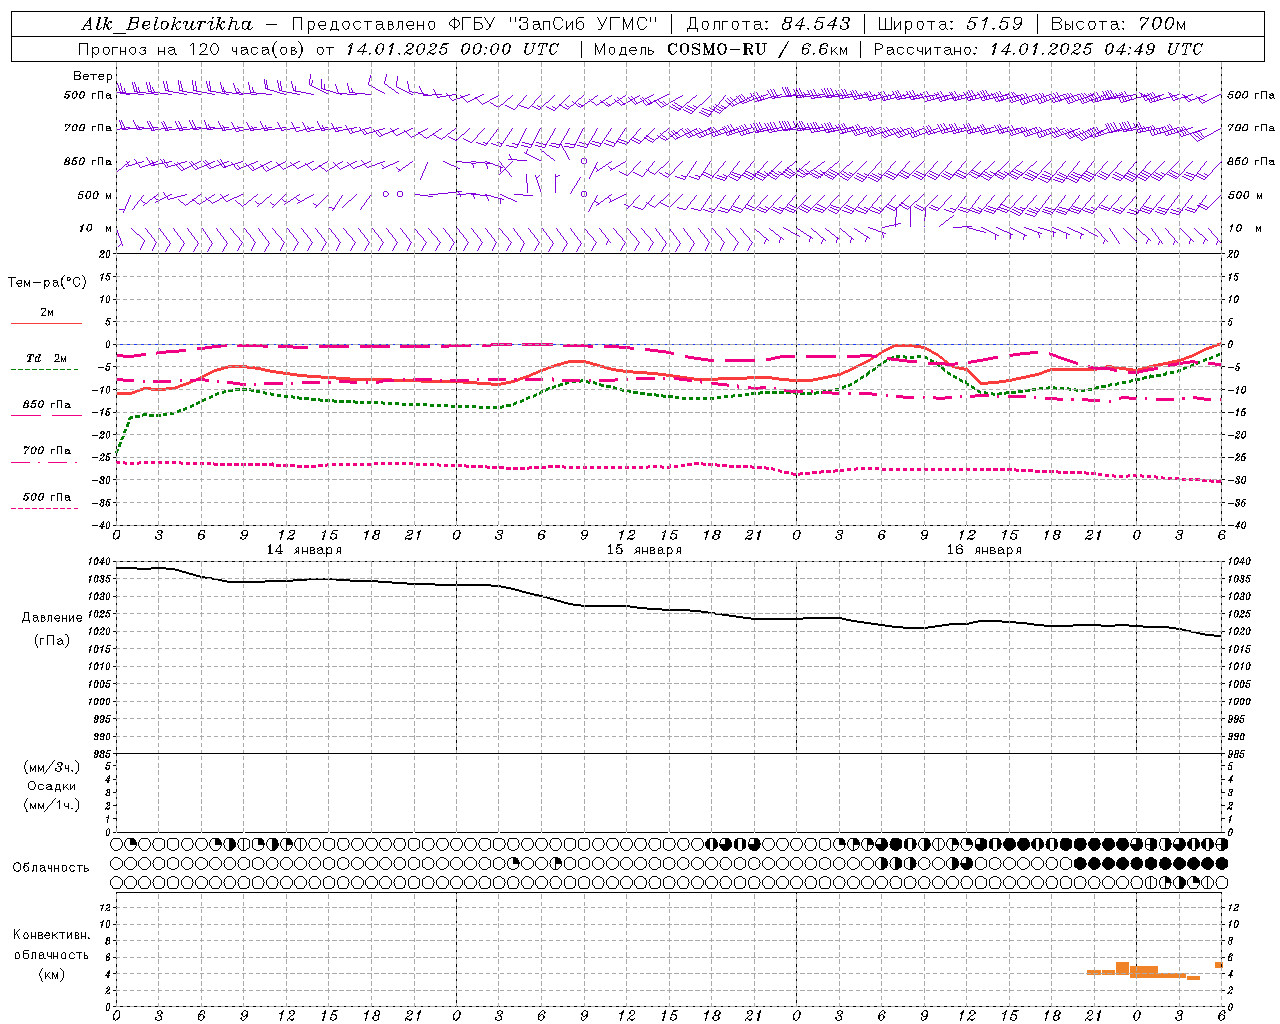Click 'Прогноз на 120 часа(ов)' forecast text
Viewport: 1280px width, 1024px height.
[x=192, y=49]
